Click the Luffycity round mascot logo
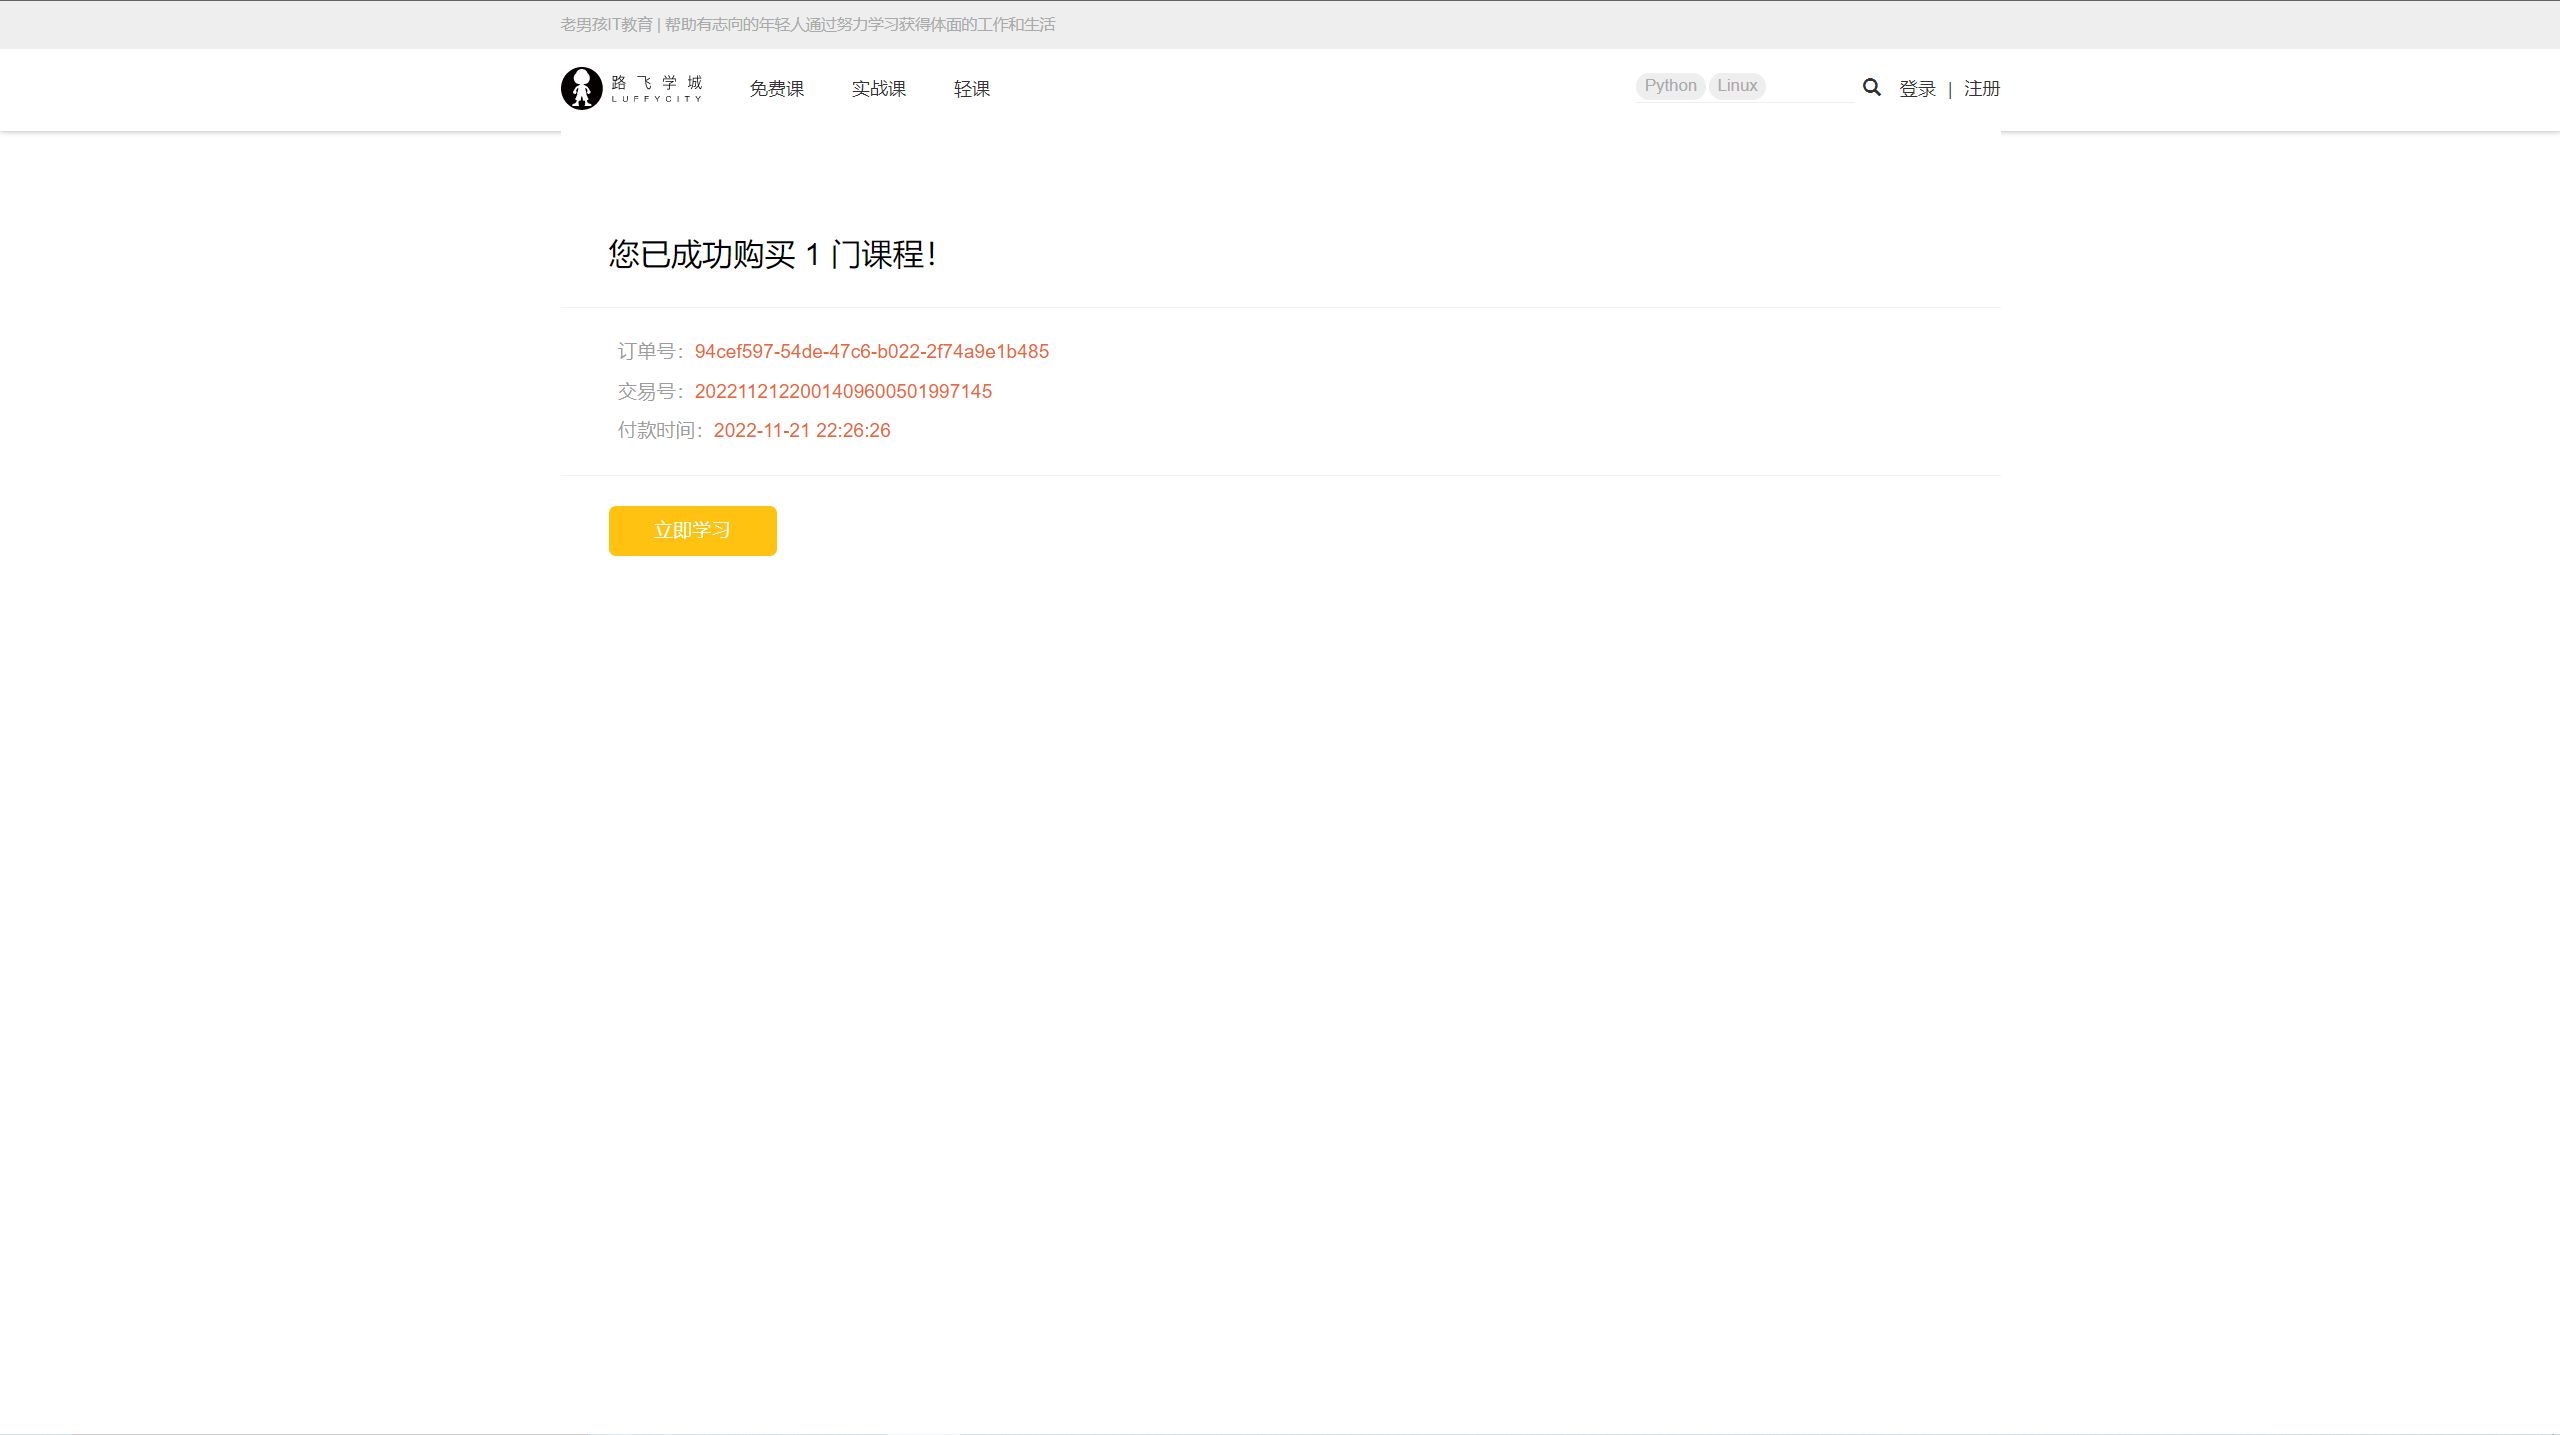 [x=581, y=88]
